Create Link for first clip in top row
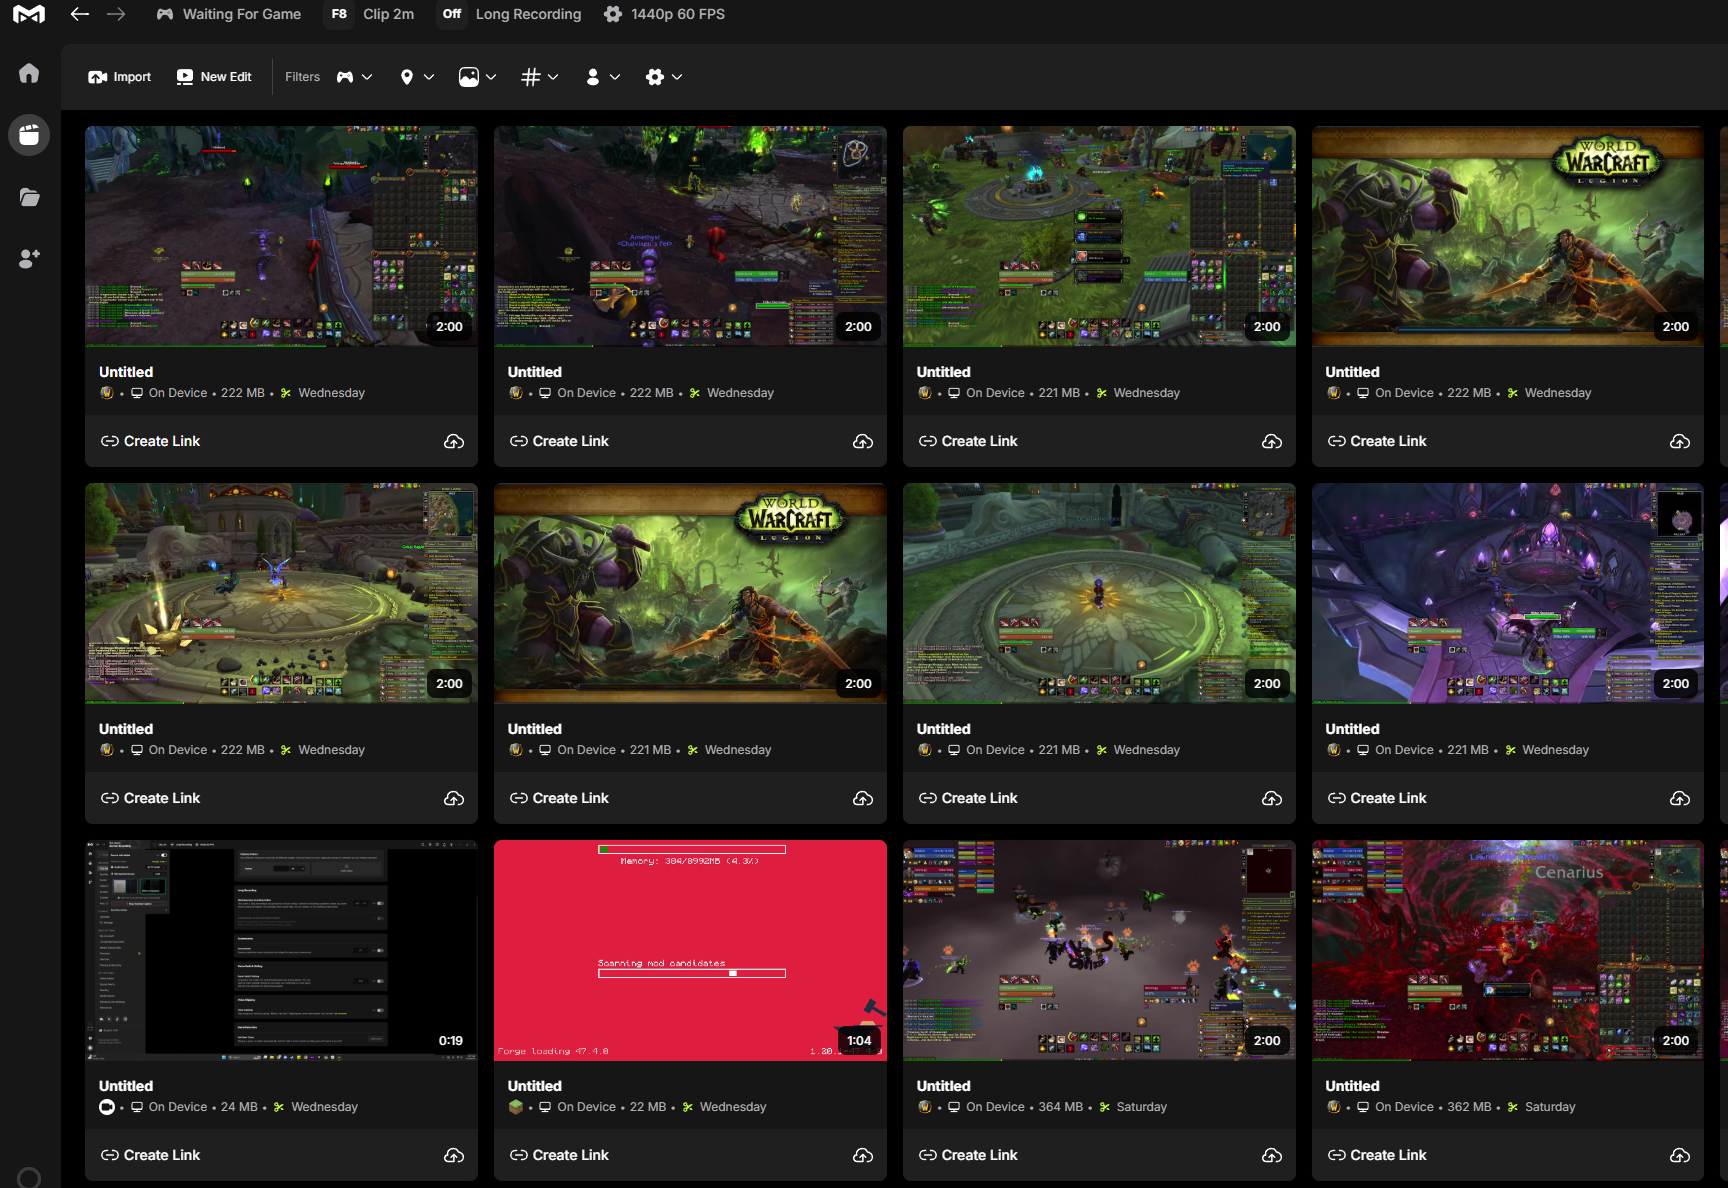 point(150,441)
